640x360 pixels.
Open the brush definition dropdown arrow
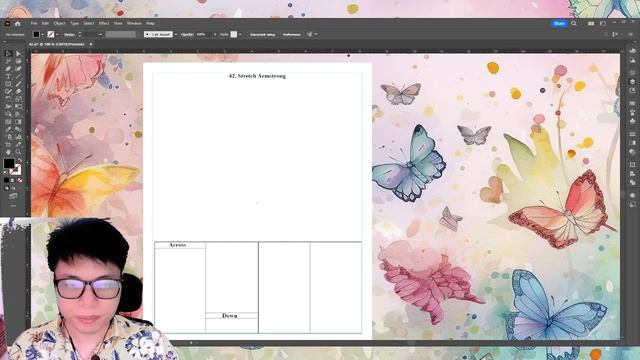tap(176, 35)
